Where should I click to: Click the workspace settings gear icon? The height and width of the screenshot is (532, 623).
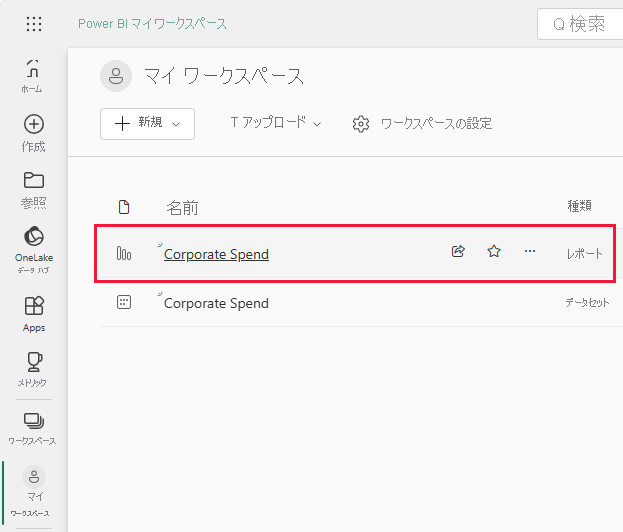[x=360, y=124]
